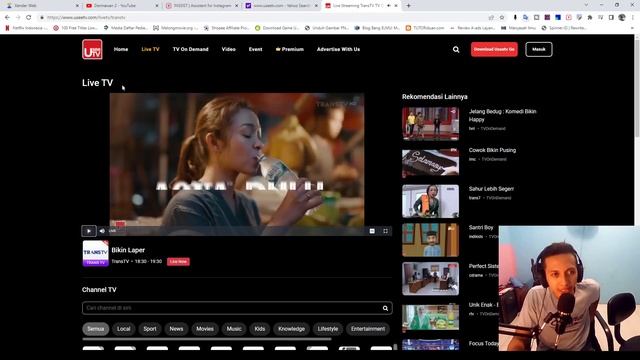The height and width of the screenshot is (360, 640).
Task: Open Santri Boy thumbnail
Action: point(430,240)
